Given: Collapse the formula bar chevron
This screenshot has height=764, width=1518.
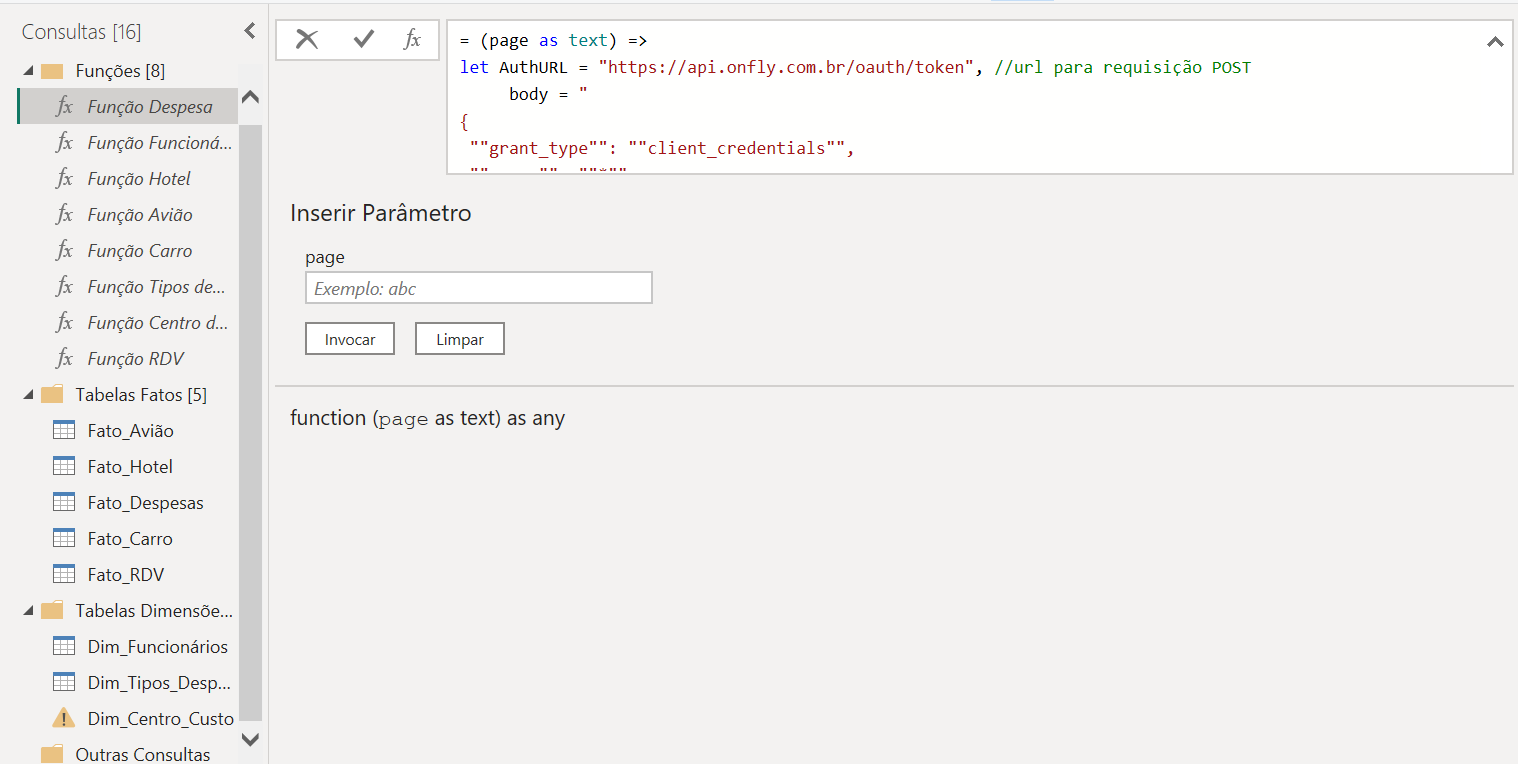Looking at the screenshot, I should (1495, 42).
